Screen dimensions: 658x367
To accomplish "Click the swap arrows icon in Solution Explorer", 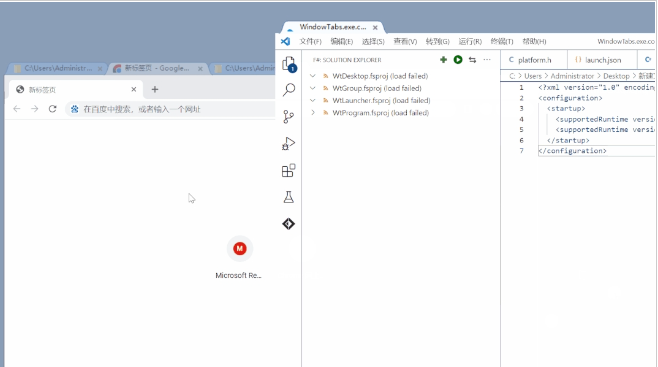I will [473, 60].
